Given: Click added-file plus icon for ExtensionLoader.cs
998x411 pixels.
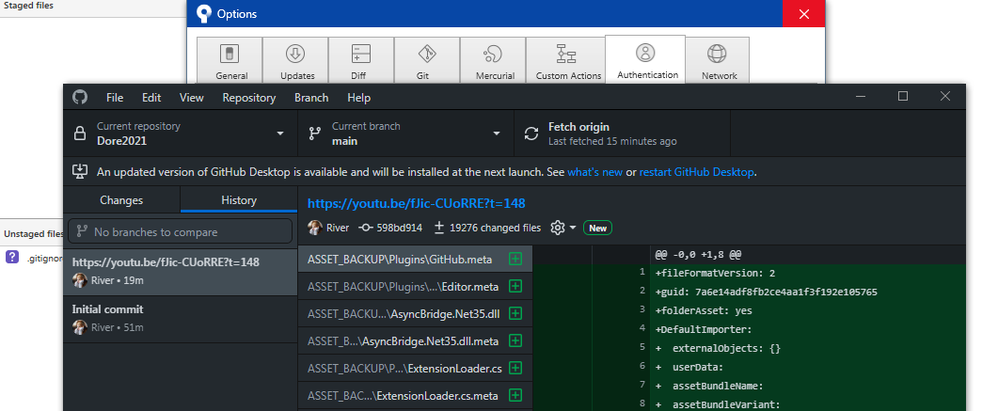Looking at the screenshot, I should click(516, 368).
